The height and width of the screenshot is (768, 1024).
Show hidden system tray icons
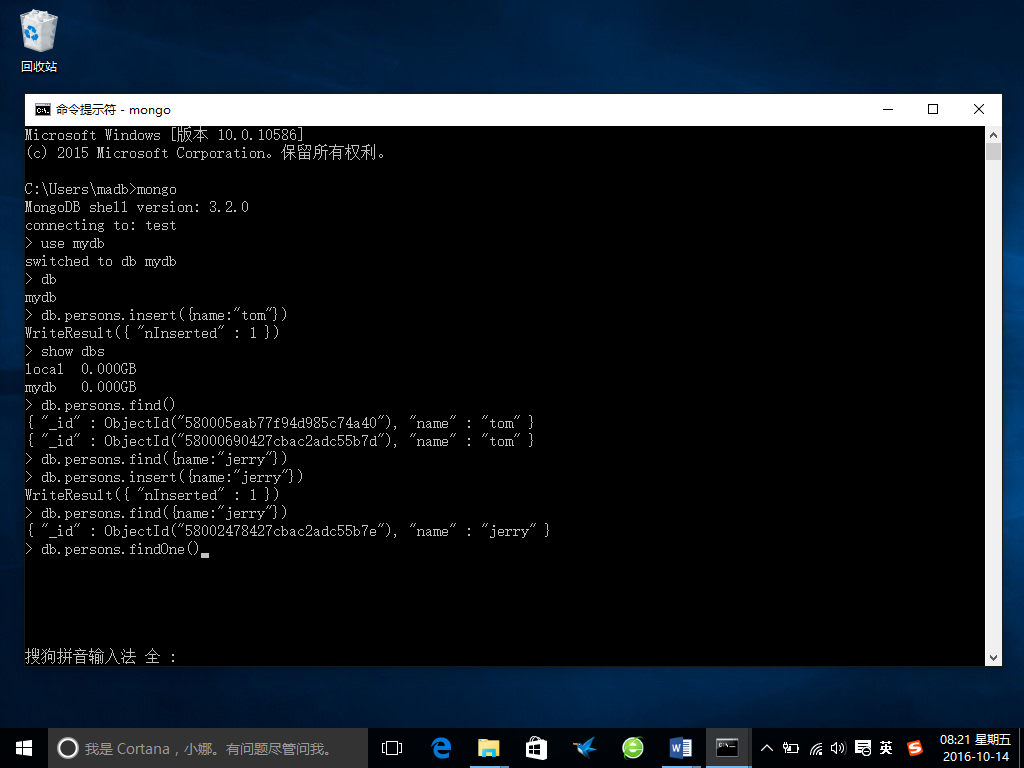coord(767,748)
